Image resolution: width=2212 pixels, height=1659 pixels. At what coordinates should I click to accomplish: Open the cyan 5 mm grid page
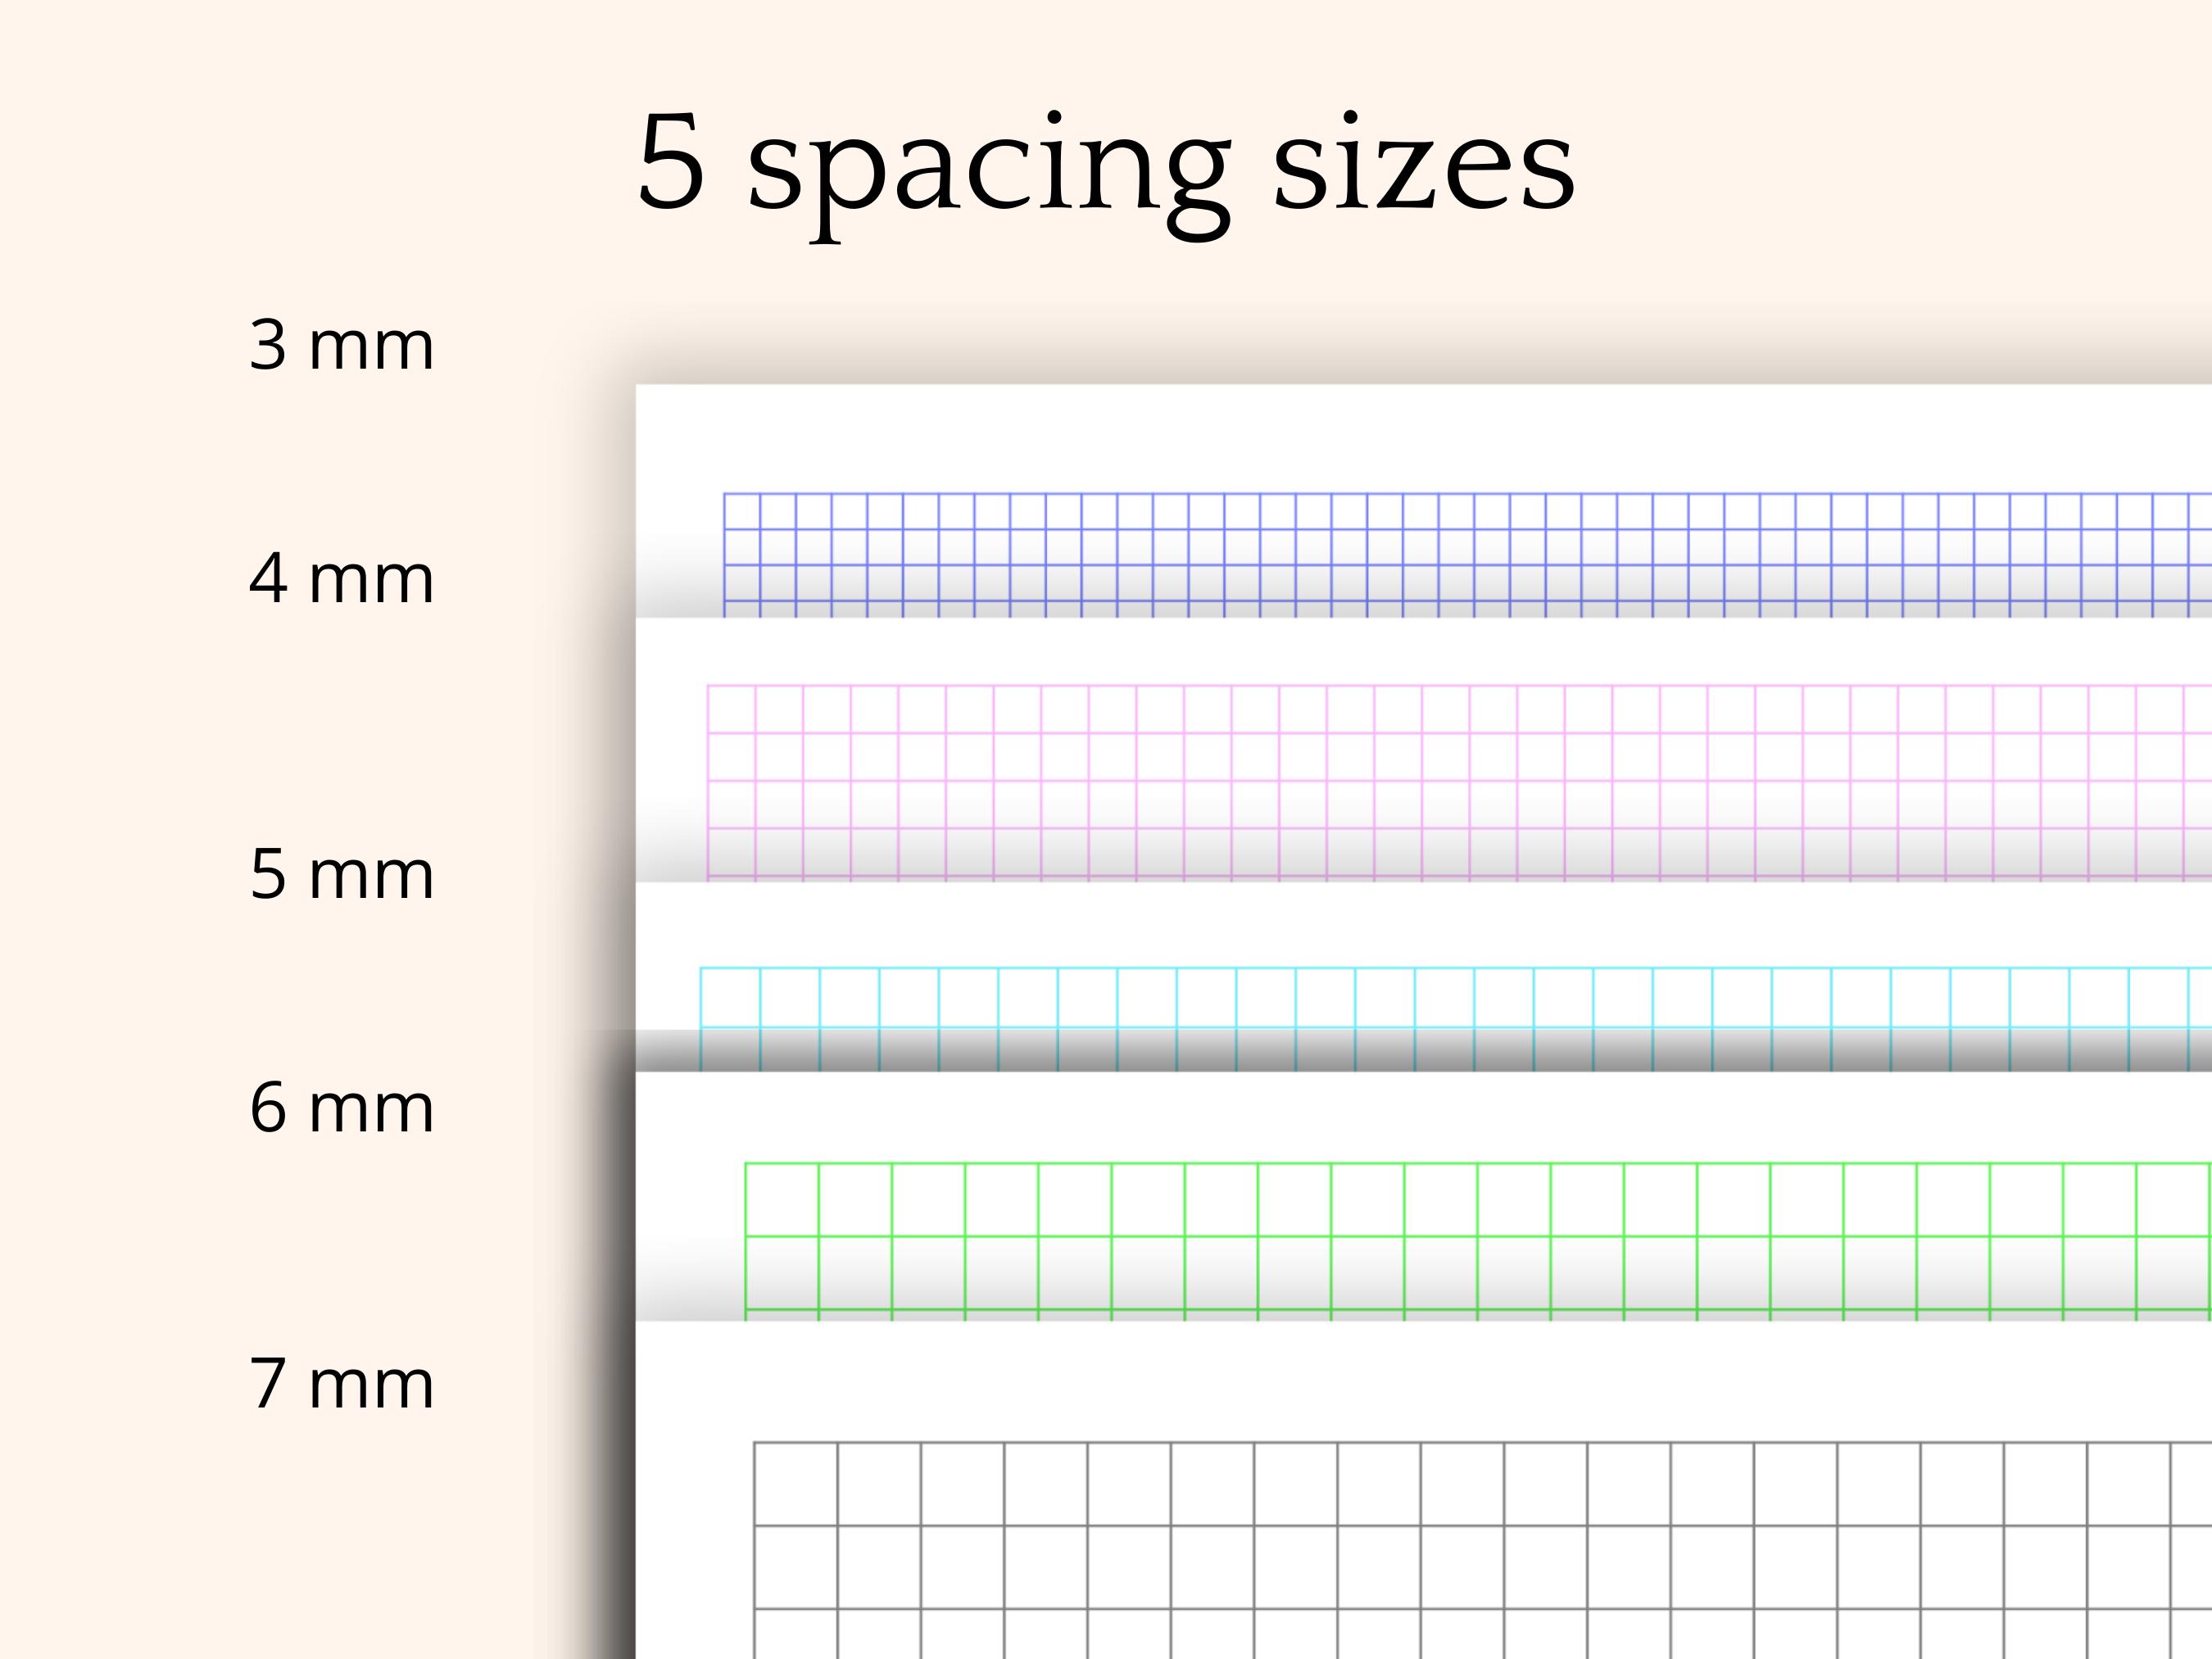tap(1423, 977)
